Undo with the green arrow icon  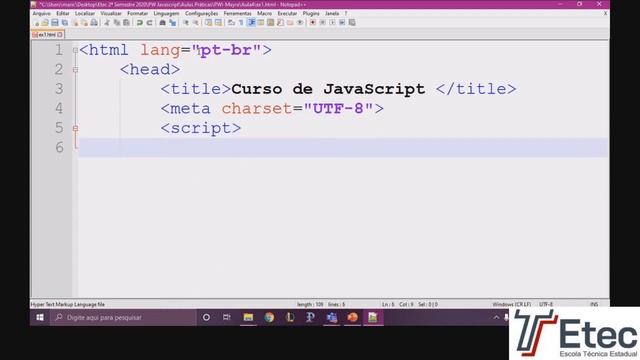pos(139,23)
